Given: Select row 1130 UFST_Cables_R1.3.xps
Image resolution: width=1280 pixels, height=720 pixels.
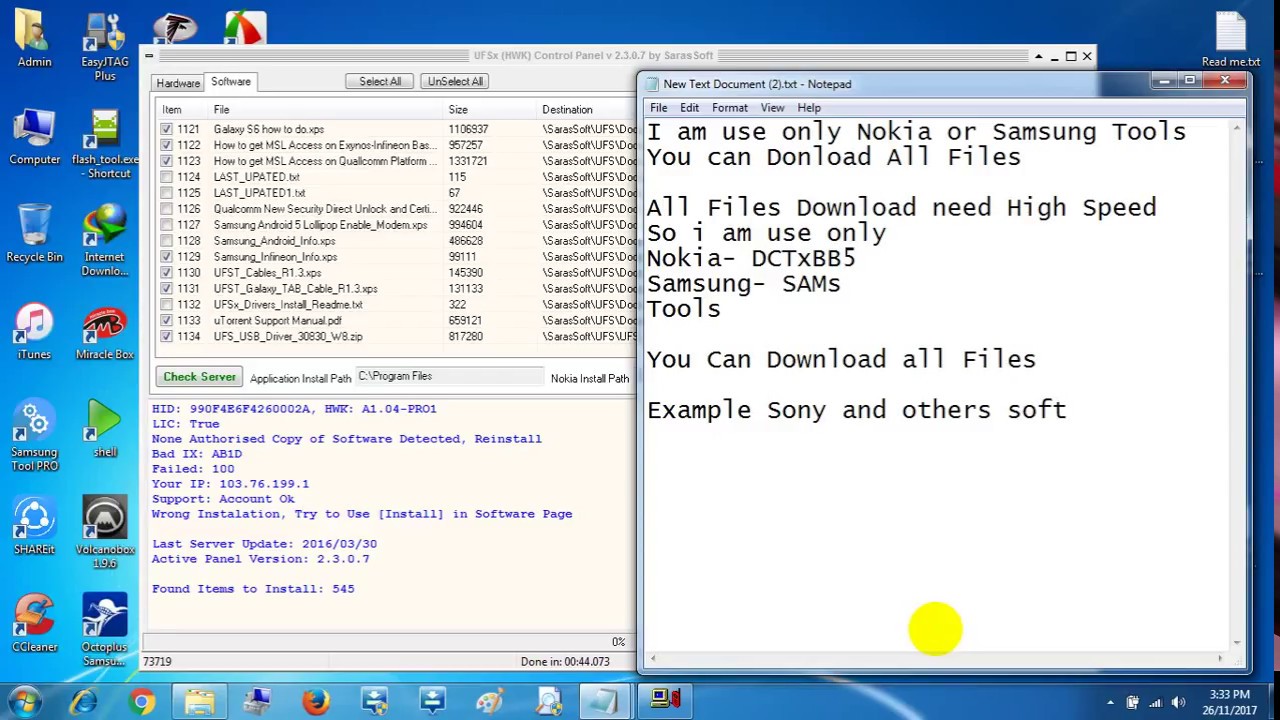Looking at the screenshot, I should [396, 273].
